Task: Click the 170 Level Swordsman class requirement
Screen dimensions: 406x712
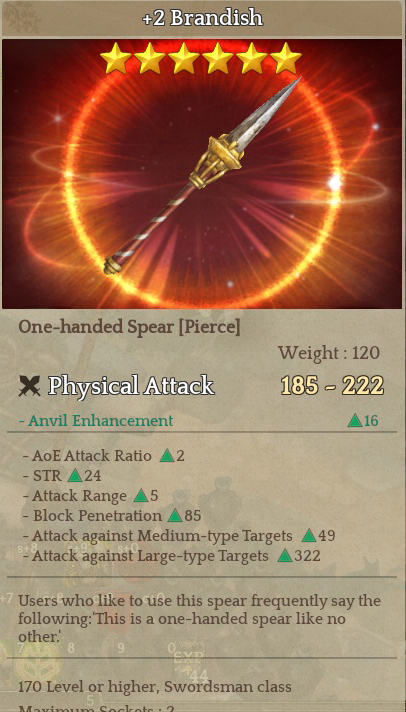Action: pos(155,686)
